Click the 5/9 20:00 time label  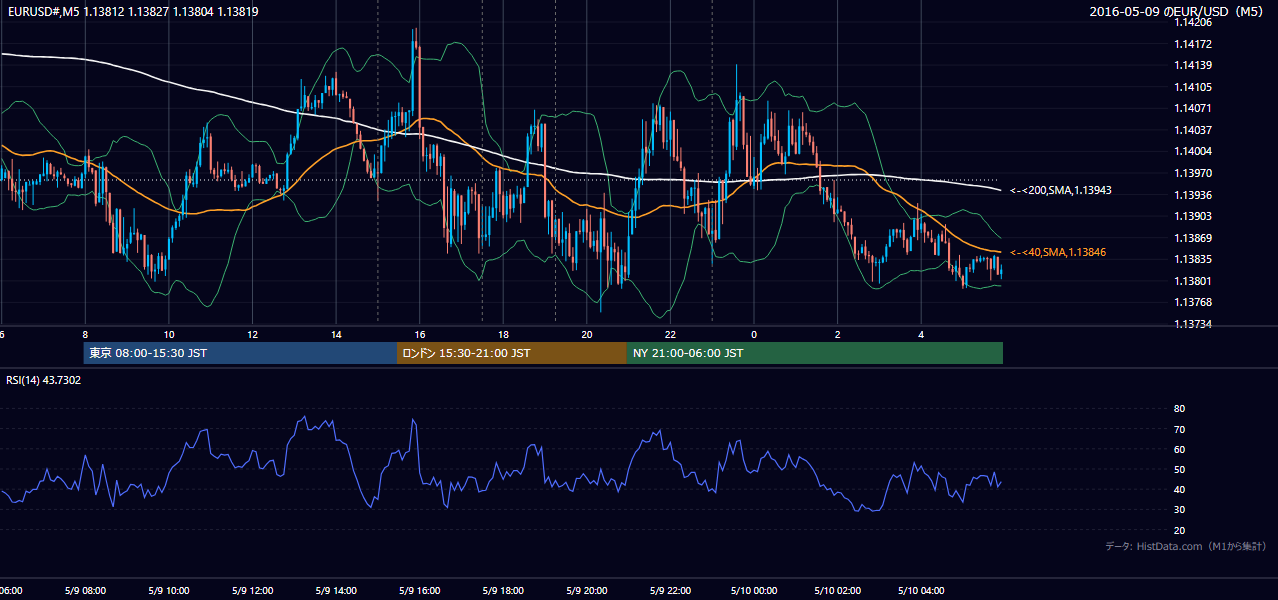tap(586, 591)
